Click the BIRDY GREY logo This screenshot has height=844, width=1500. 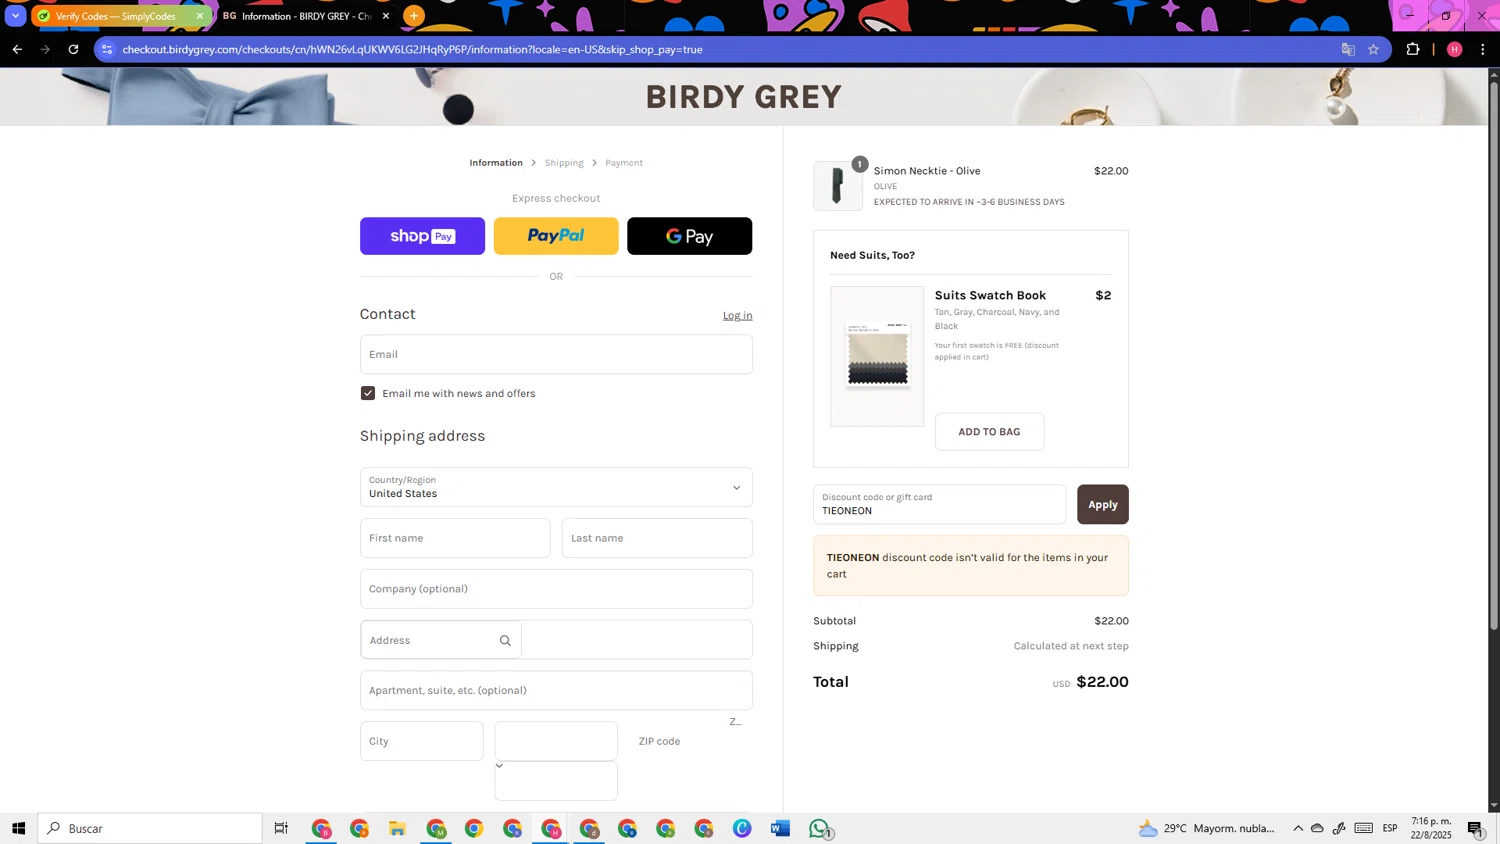[743, 97]
